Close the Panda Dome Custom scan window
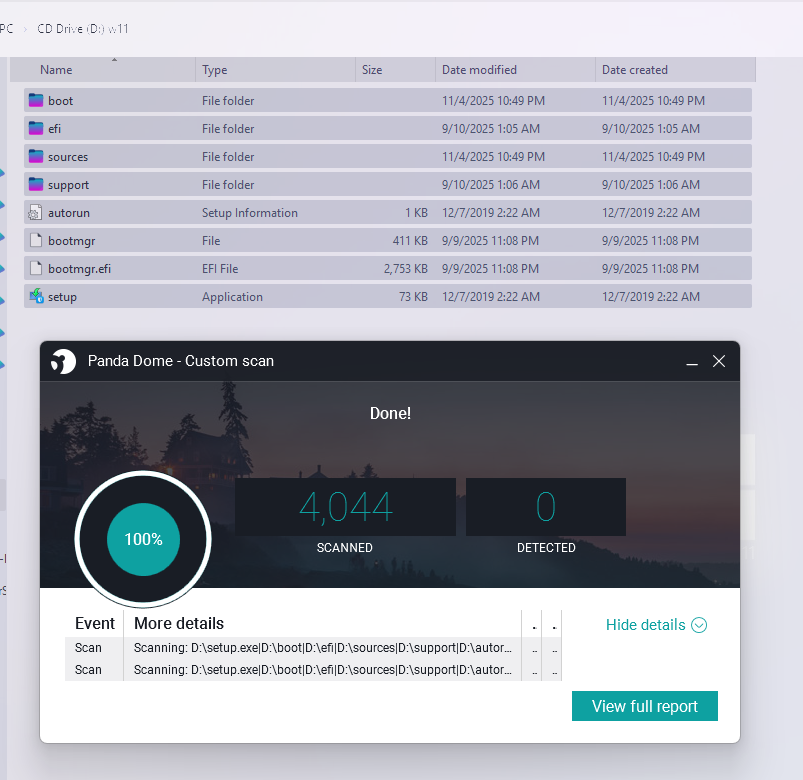The image size is (803, 780). (719, 362)
